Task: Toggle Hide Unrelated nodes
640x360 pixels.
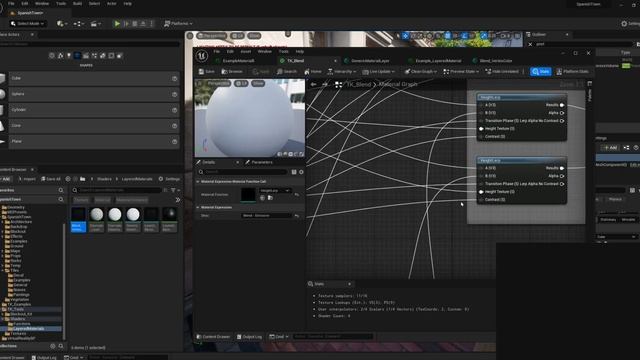Action: coord(502,71)
